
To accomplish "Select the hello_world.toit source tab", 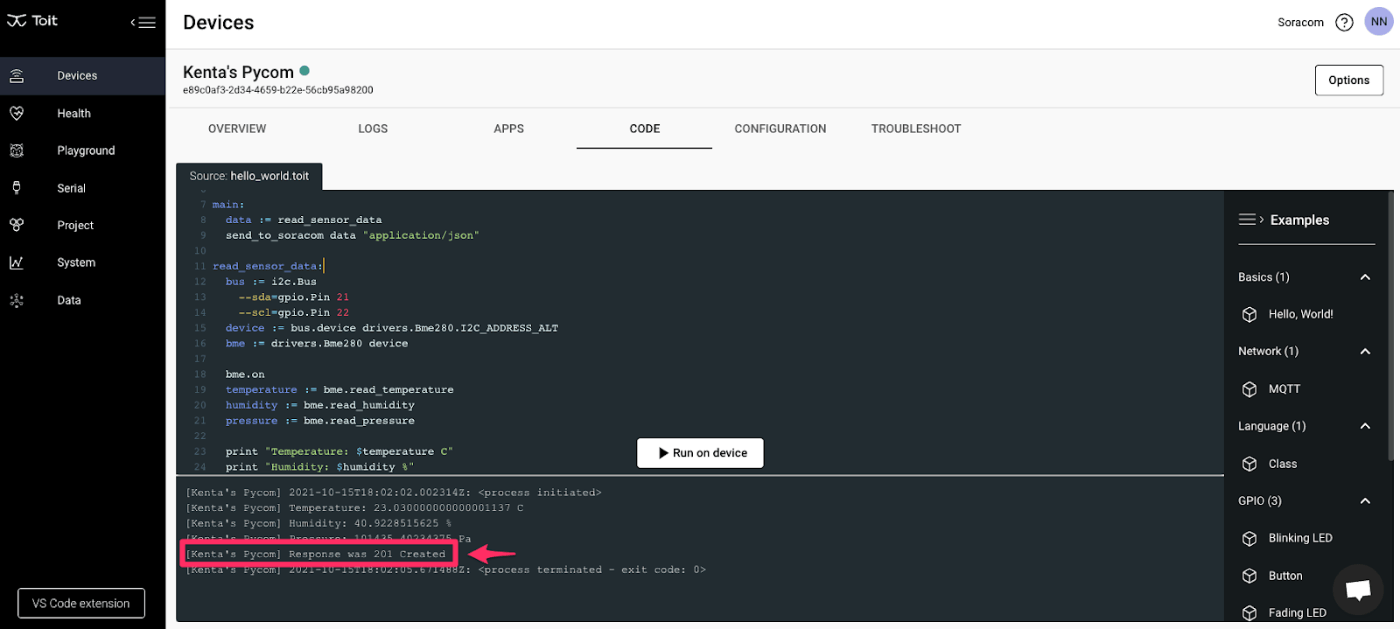I will pyautogui.click(x=249, y=176).
